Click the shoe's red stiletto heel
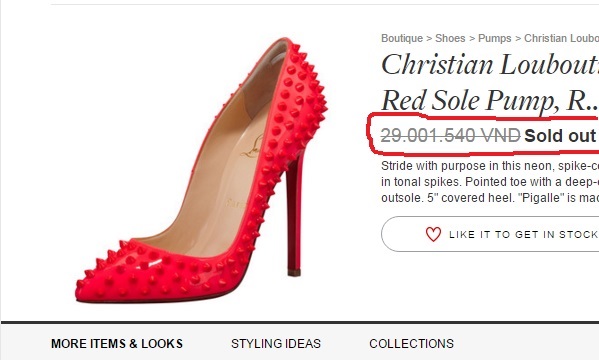 coord(294,214)
